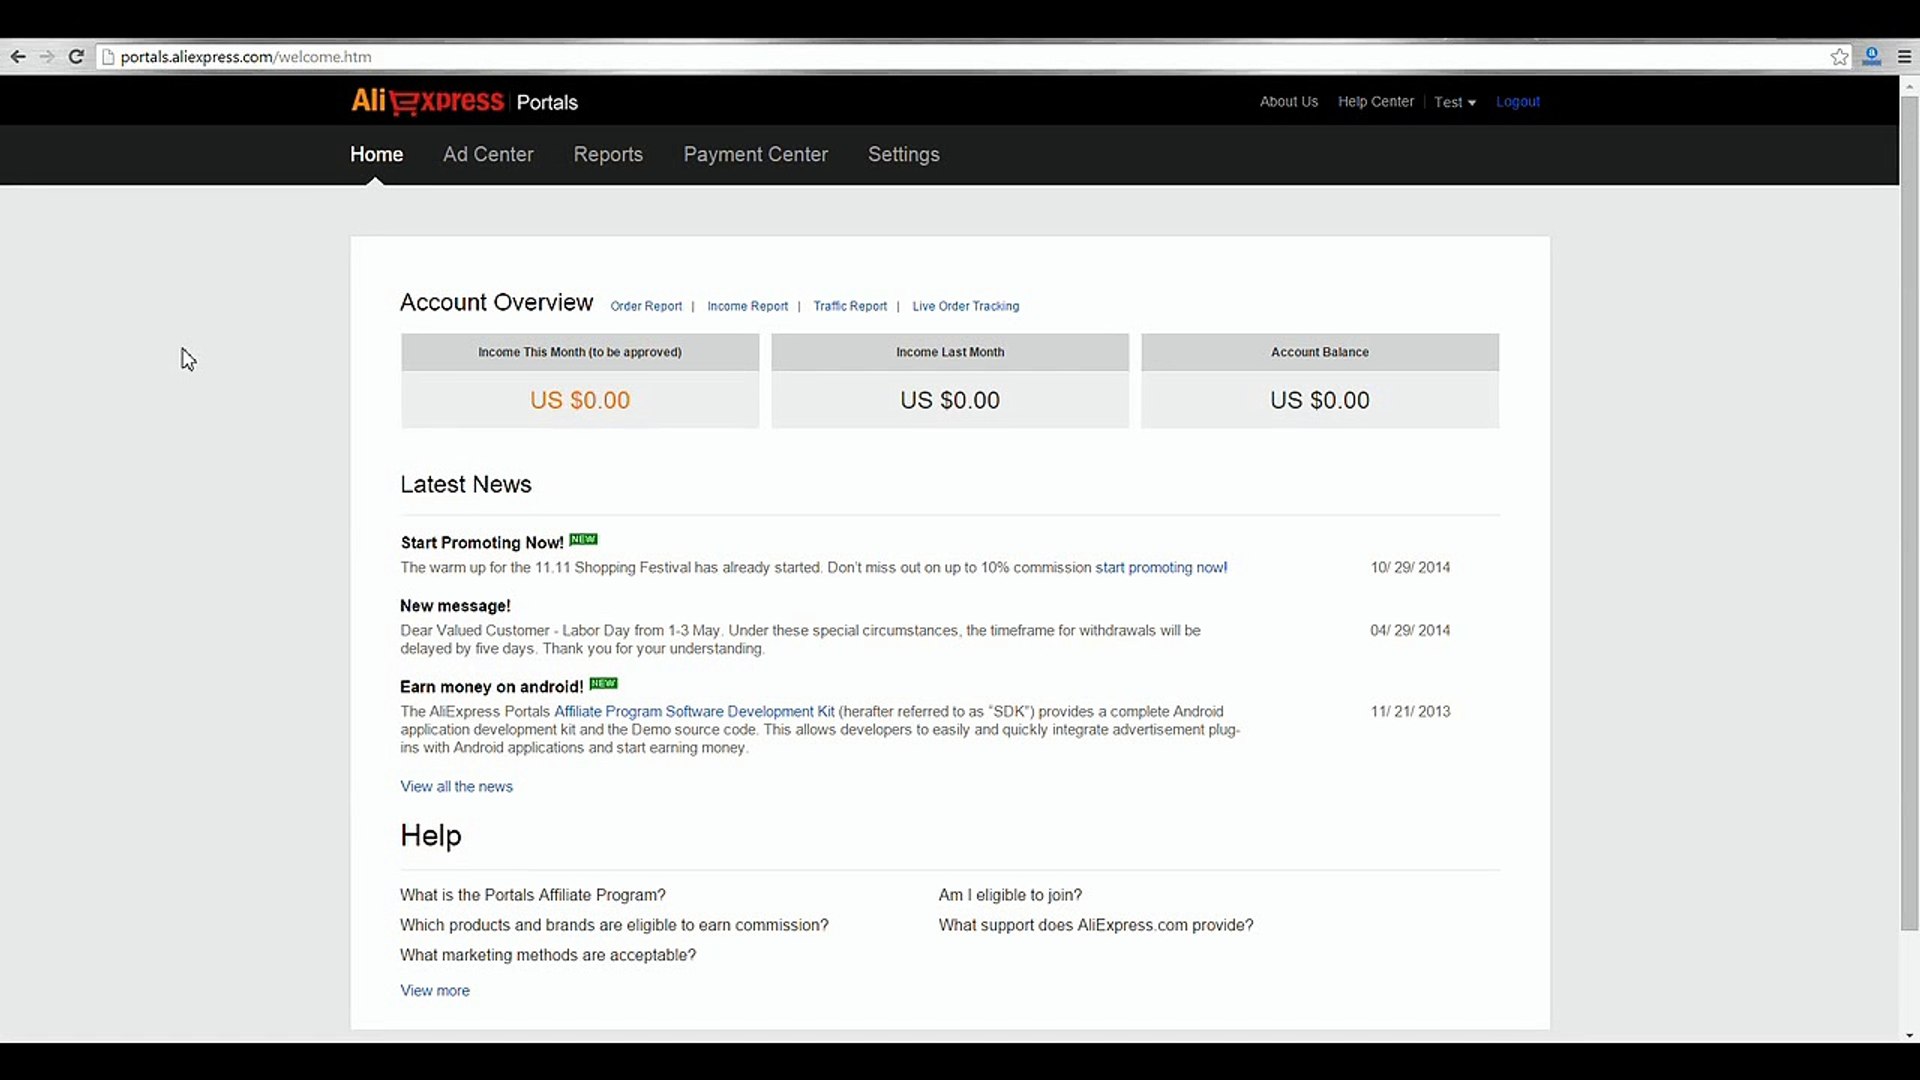Open the Settings navigation tab
The image size is (1920, 1080).
pyautogui.click(x=903, y=154)
